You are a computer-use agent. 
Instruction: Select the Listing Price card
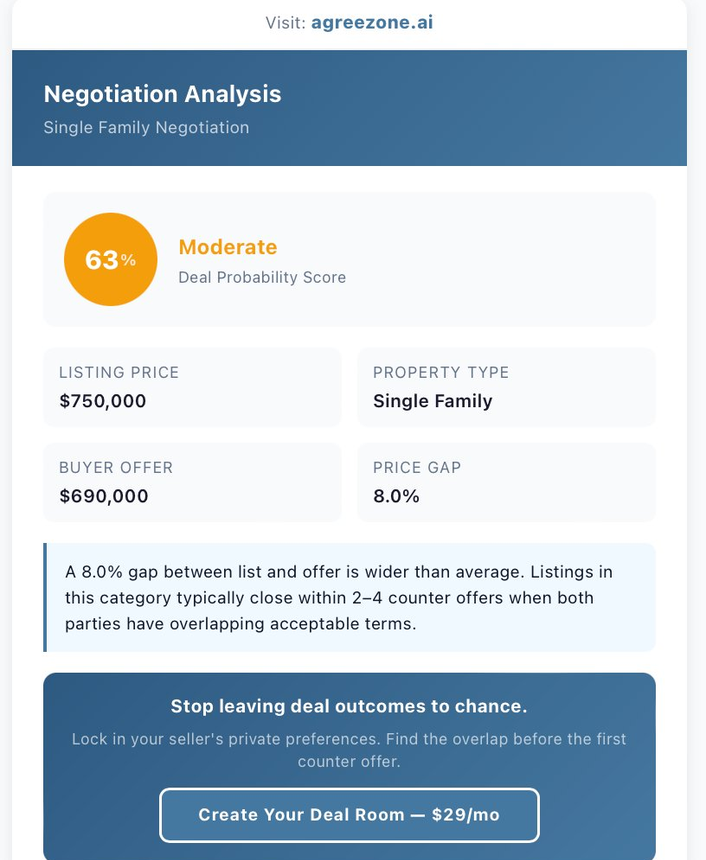tap(192, 387)
